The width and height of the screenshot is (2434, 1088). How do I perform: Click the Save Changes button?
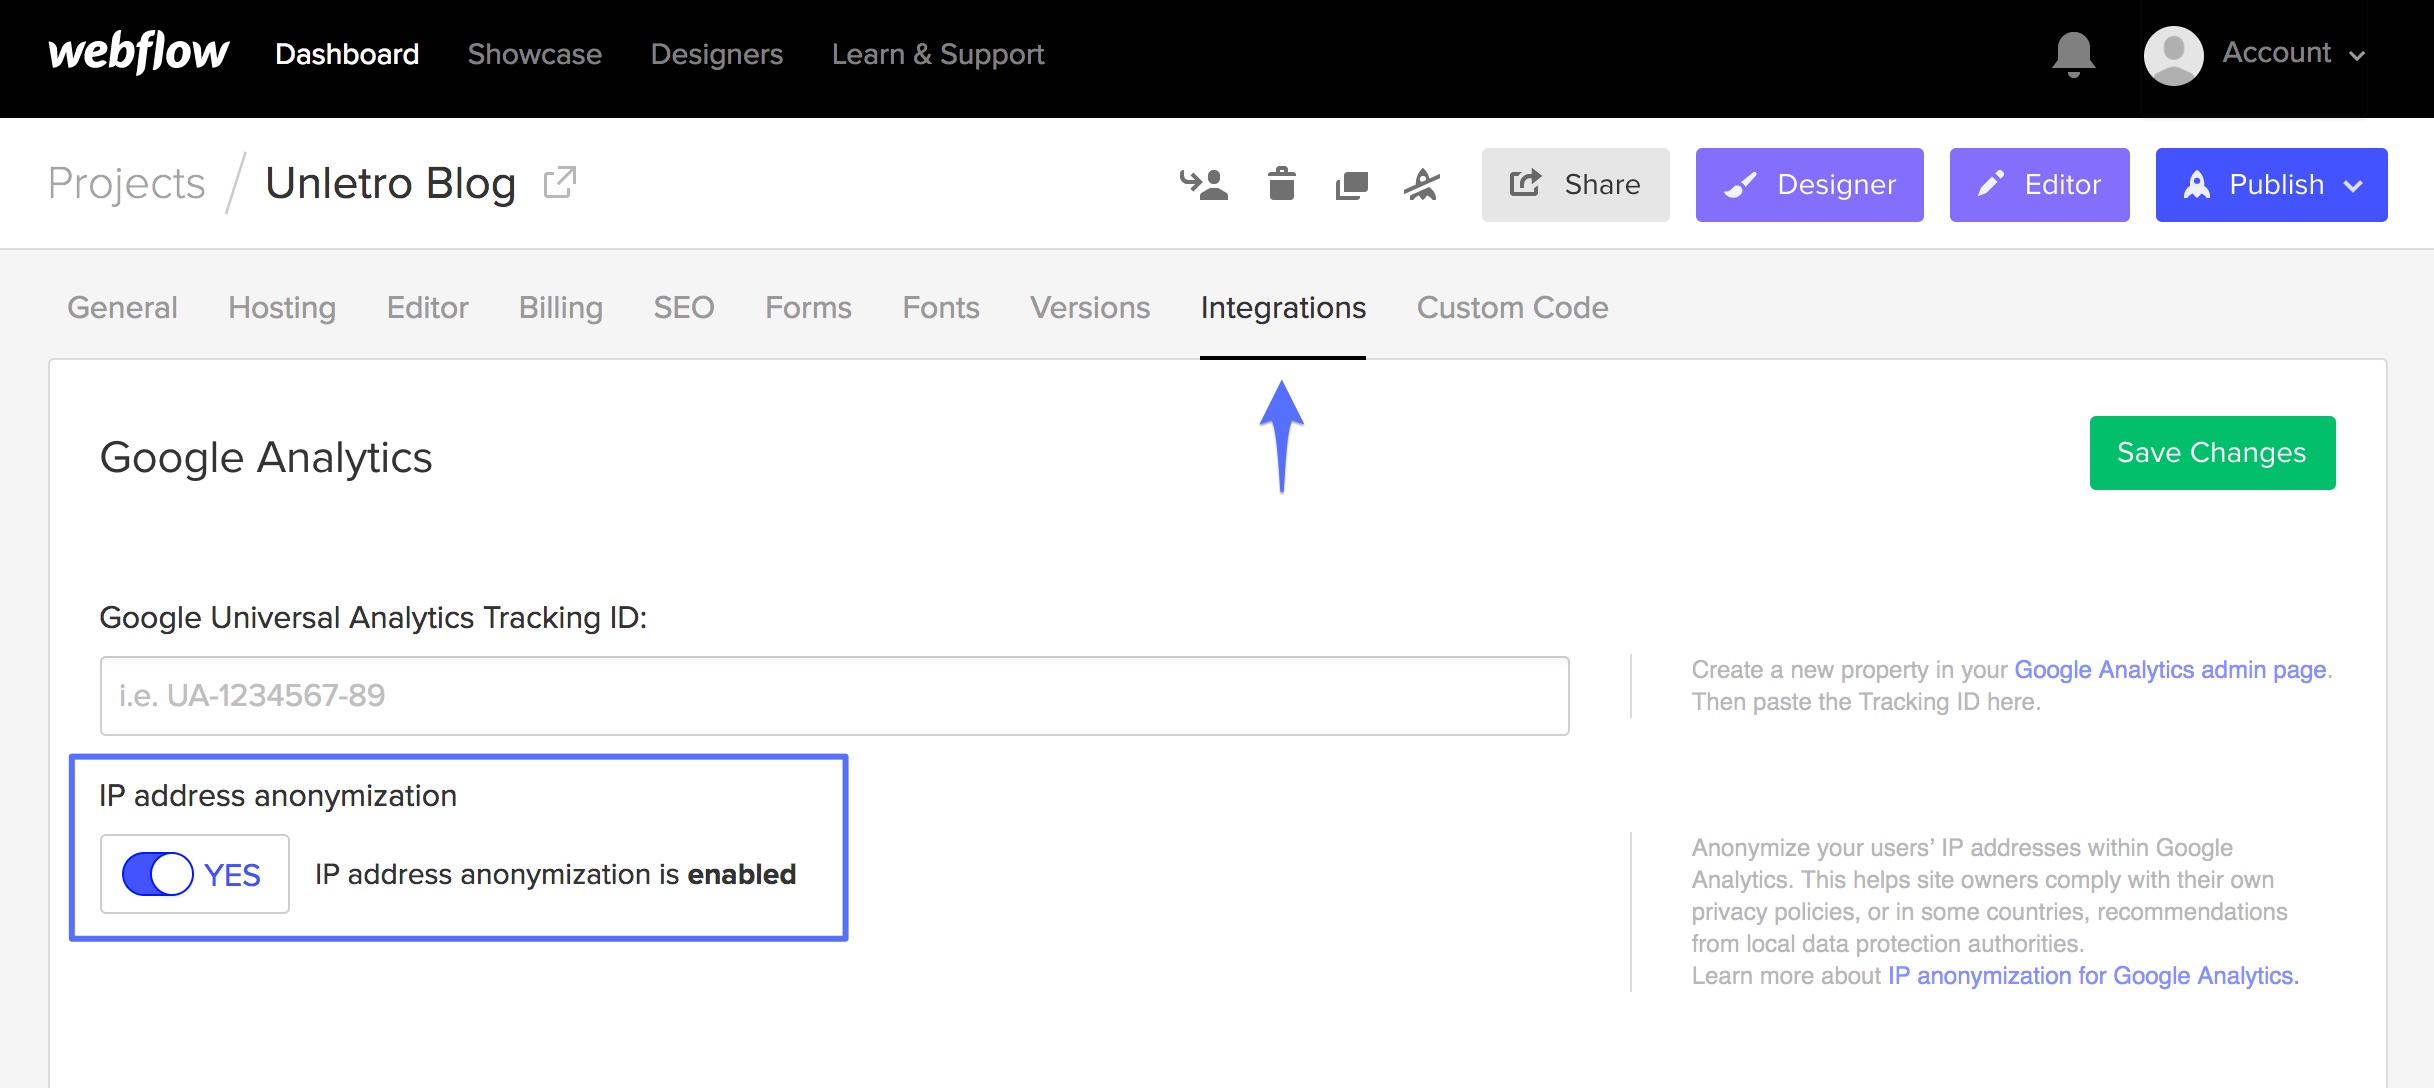coord(2211,453)
